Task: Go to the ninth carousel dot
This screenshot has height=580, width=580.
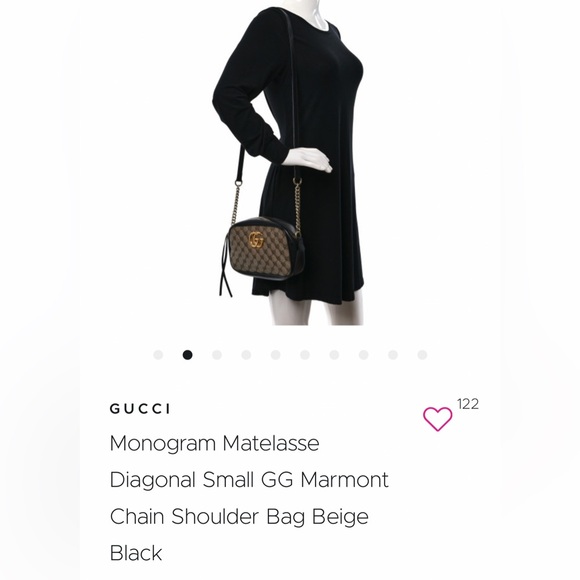Action: click(393, 355)
